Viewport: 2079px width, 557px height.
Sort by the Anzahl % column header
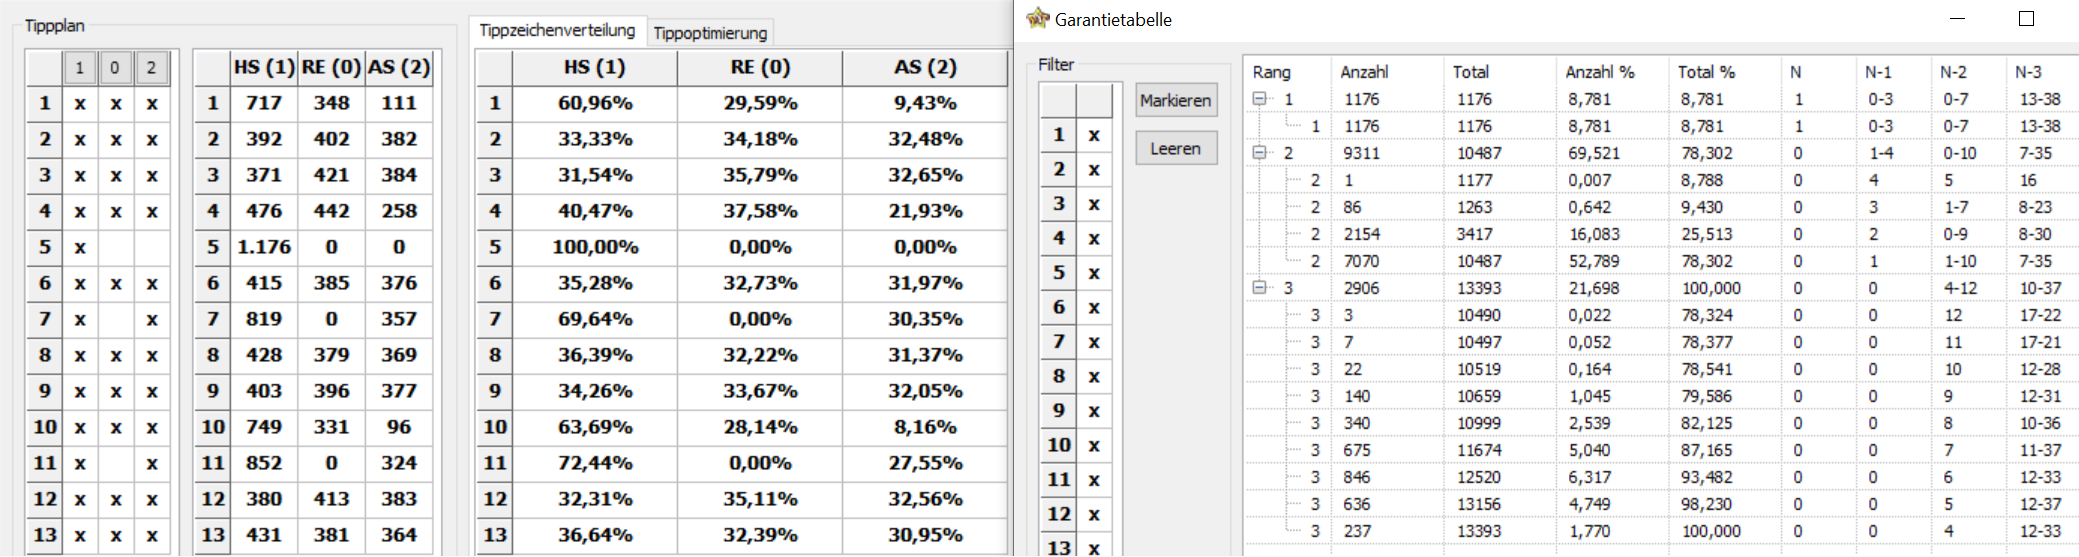[1599, 72]
